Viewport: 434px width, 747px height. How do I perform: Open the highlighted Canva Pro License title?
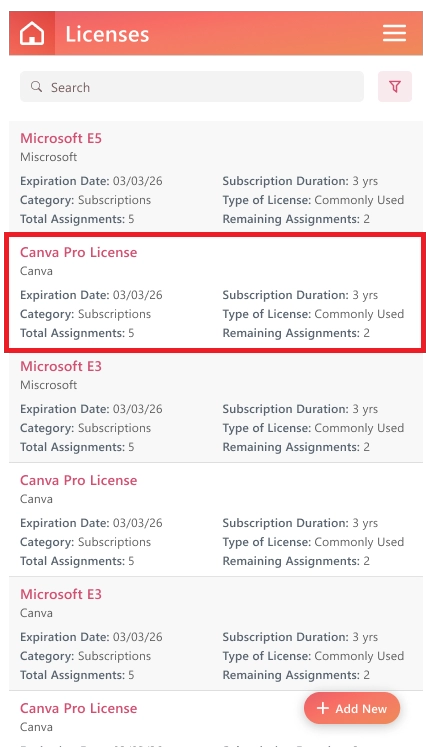point(79,252)
